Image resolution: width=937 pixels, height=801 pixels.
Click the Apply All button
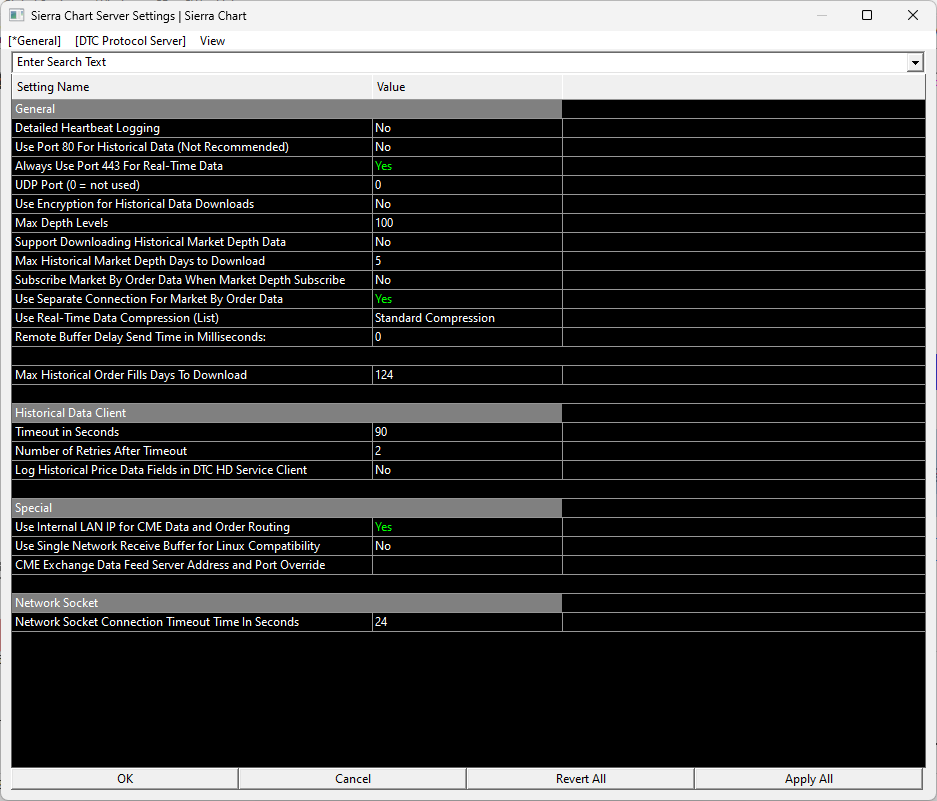click(x=809, y=779)
